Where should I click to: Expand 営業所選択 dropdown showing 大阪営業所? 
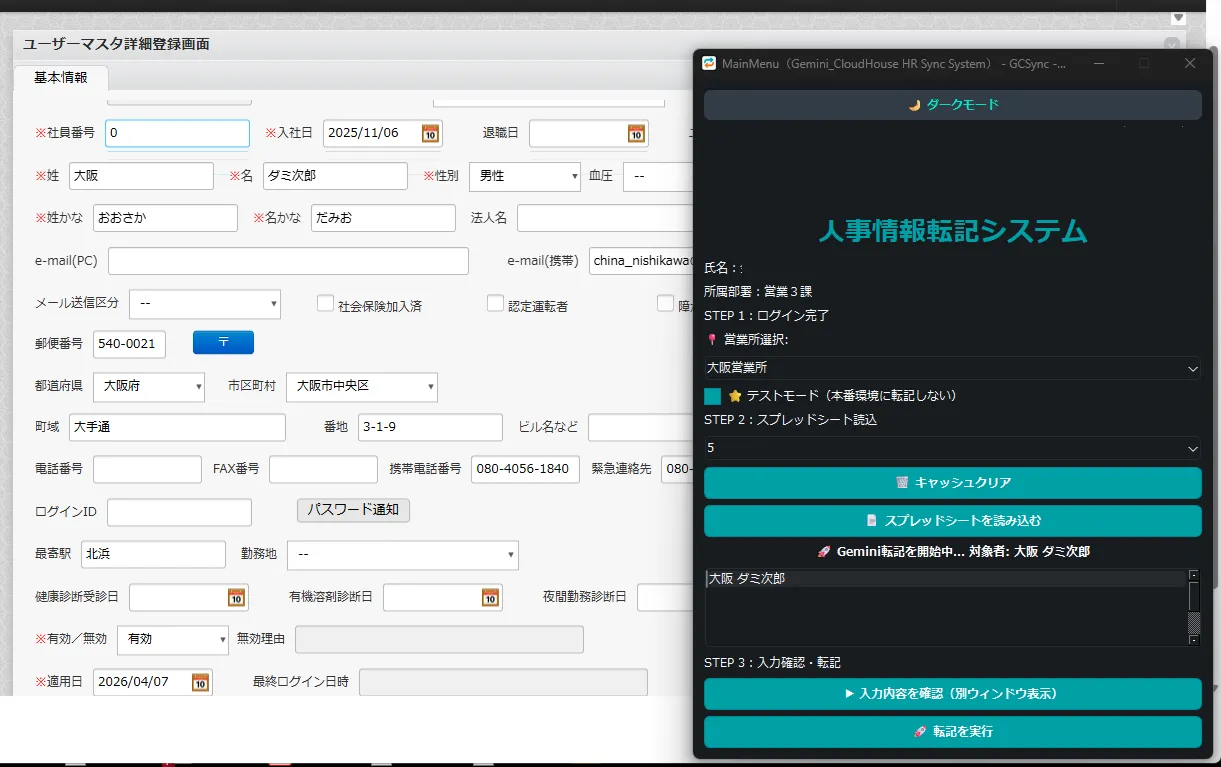point(952,368)
